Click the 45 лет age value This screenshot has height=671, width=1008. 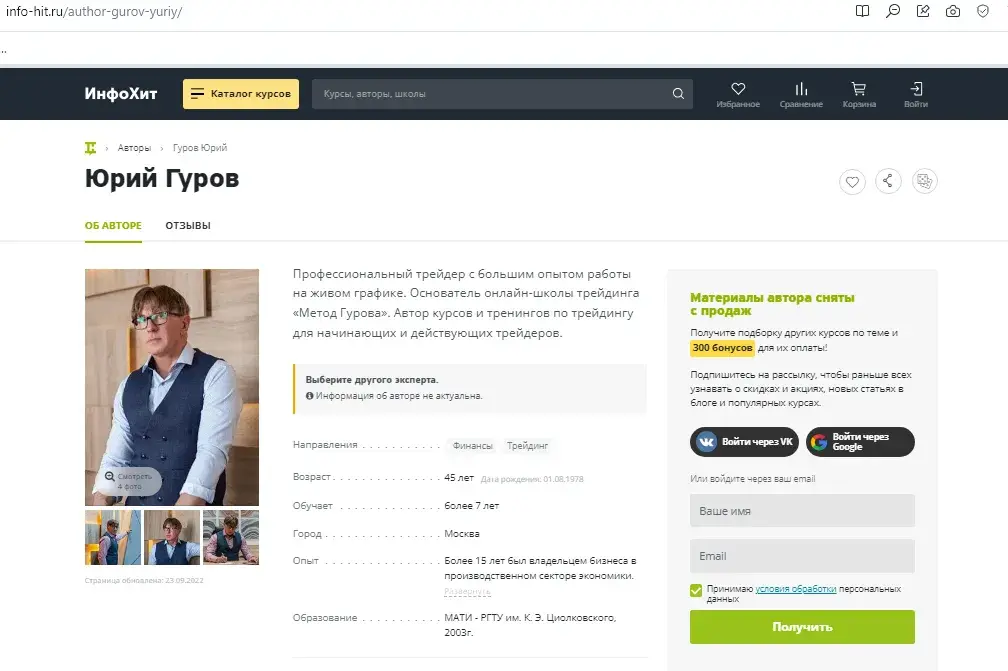tap(459, 478)
